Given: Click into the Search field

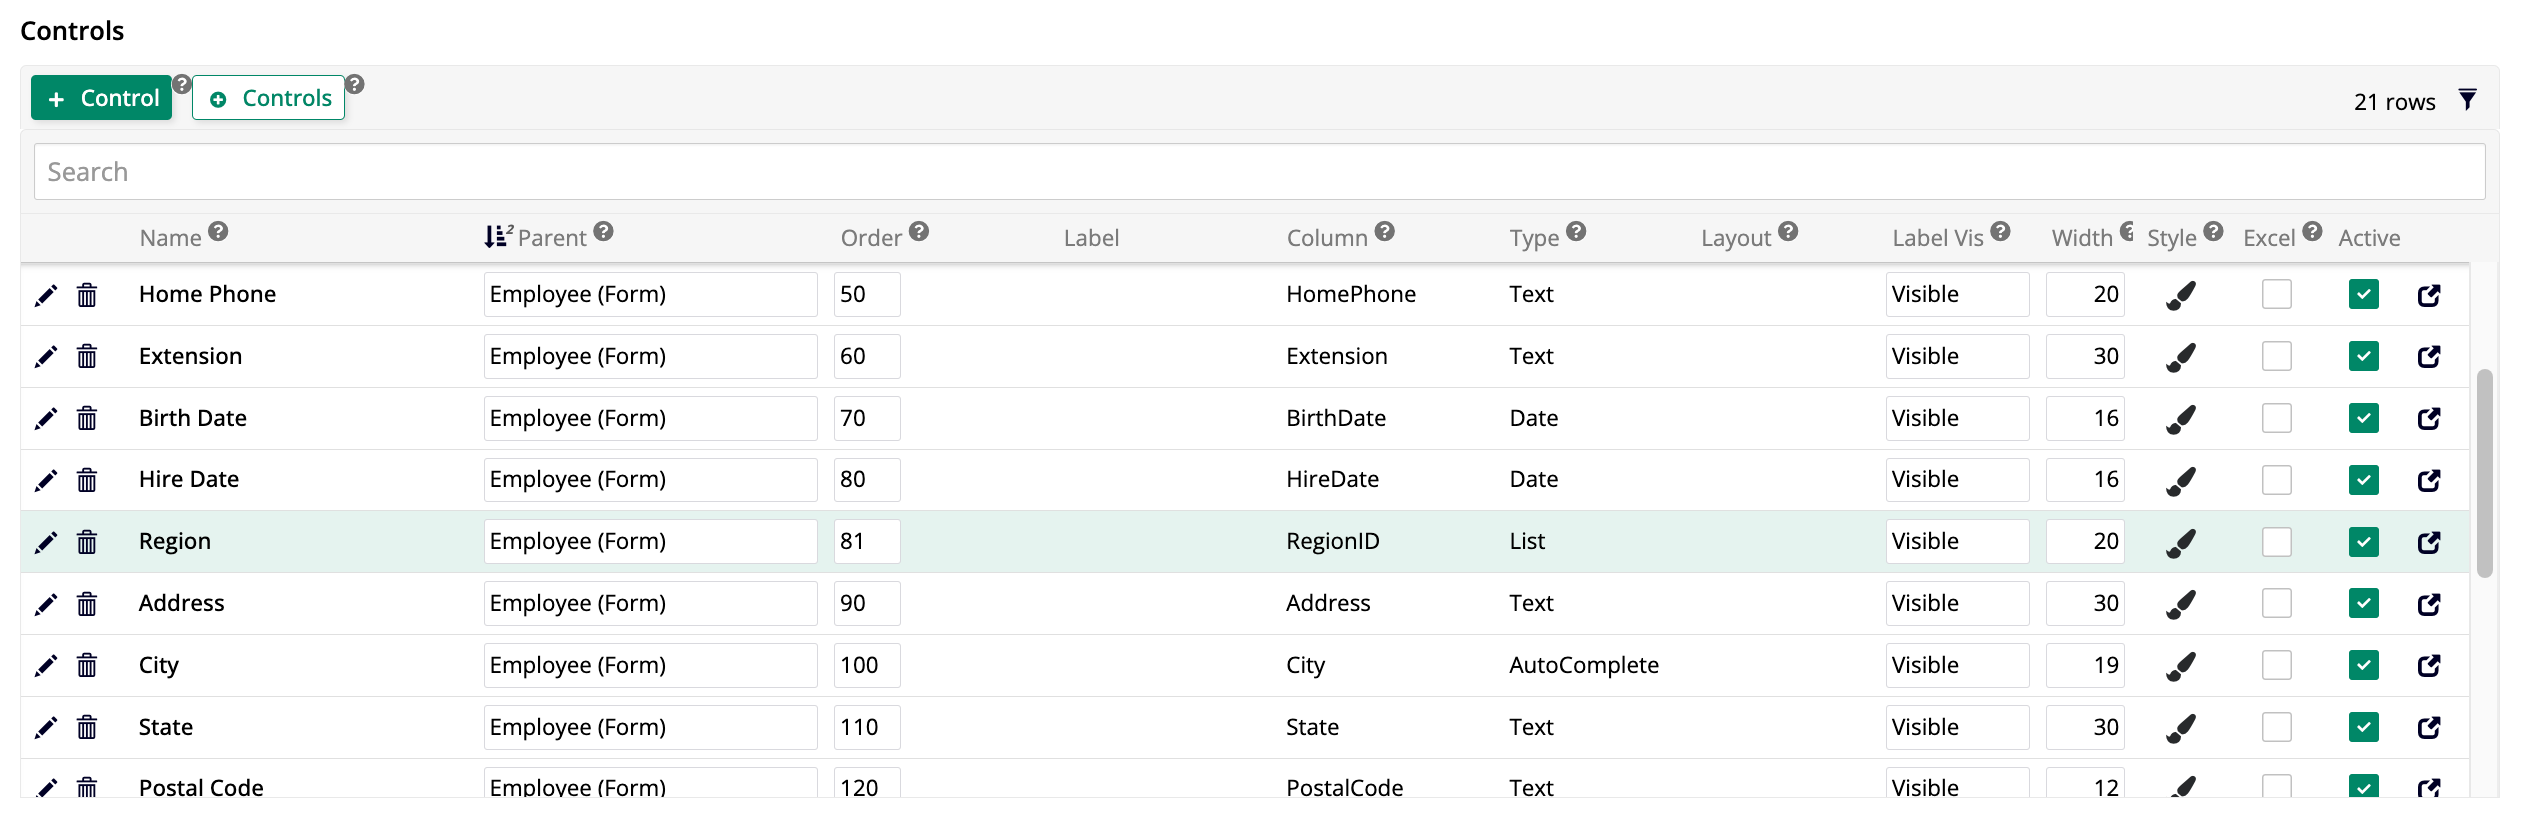Looking at the screenshot, I should tap(1258, 172).
